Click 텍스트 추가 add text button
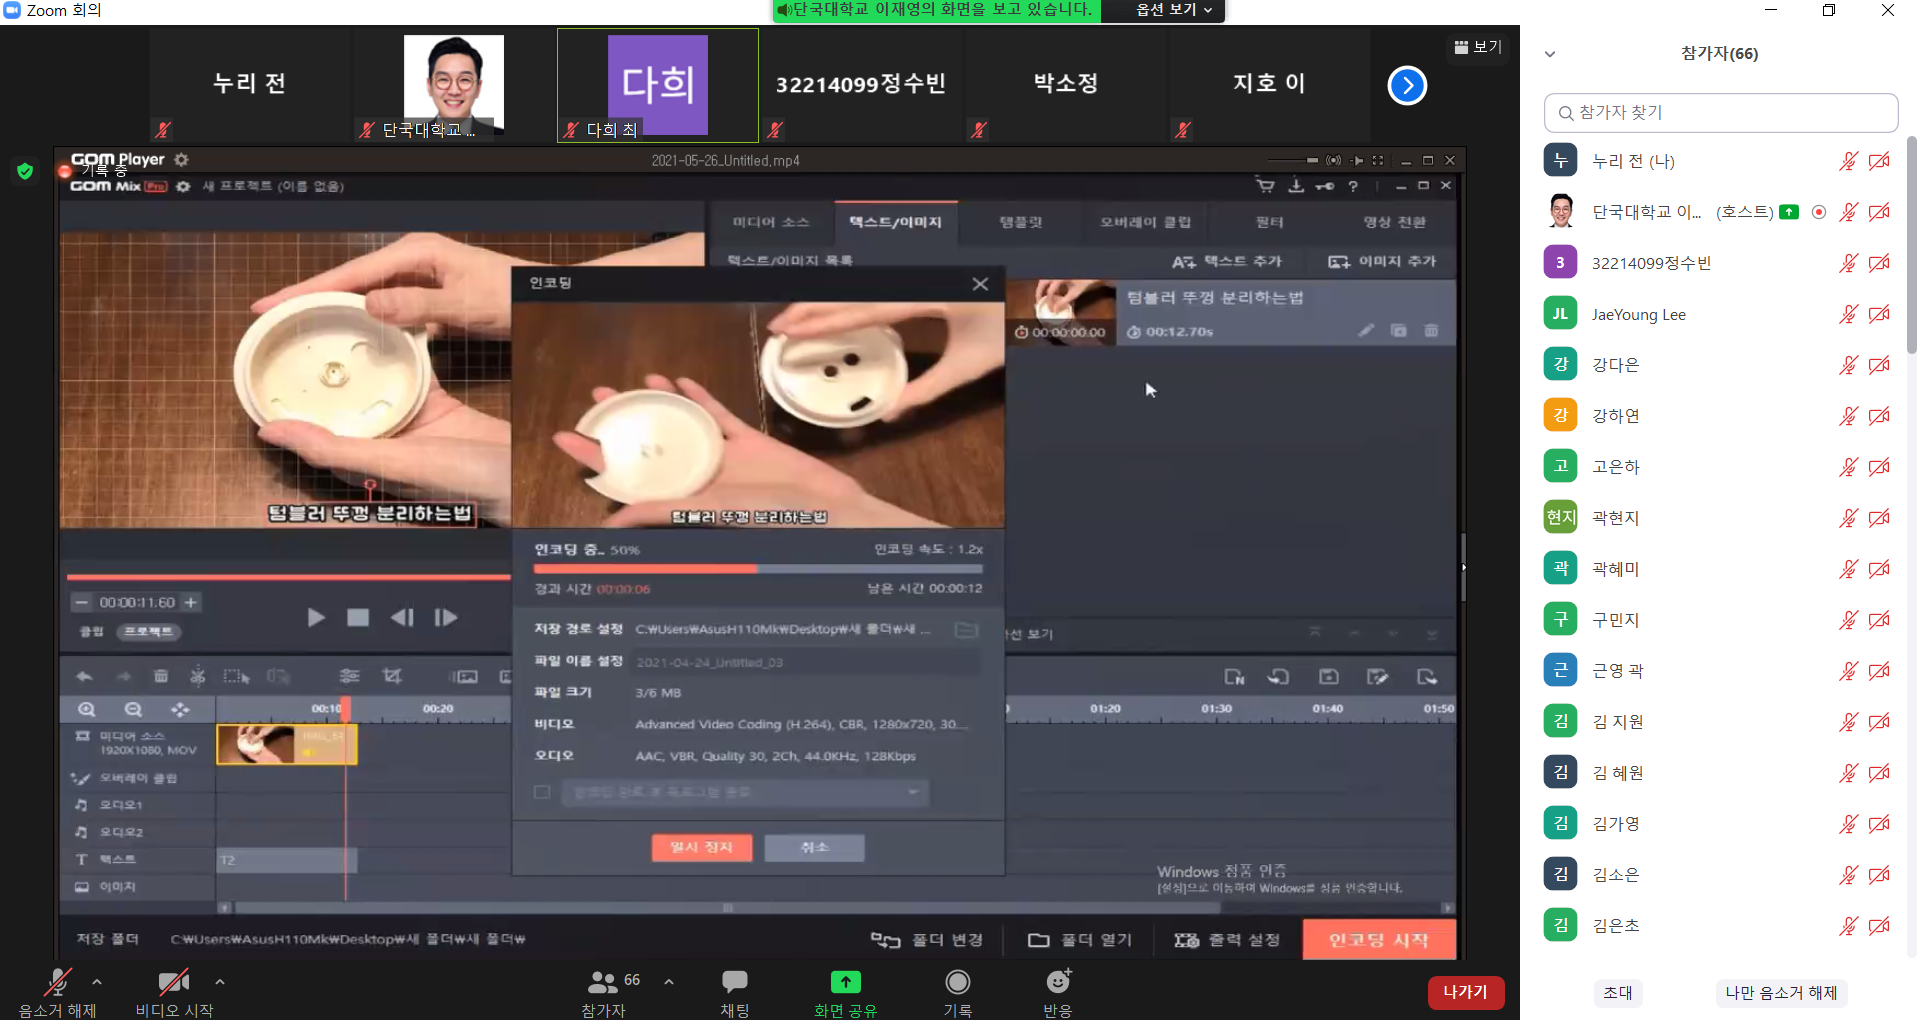Viewport: 1920px width, 1020px height. tap(1227, 261)
